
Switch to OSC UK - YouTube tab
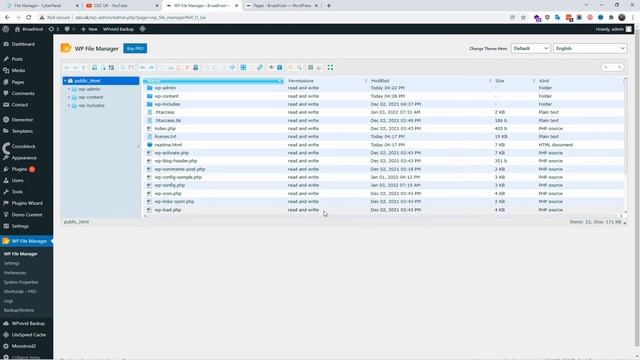[x=122, y=6]
